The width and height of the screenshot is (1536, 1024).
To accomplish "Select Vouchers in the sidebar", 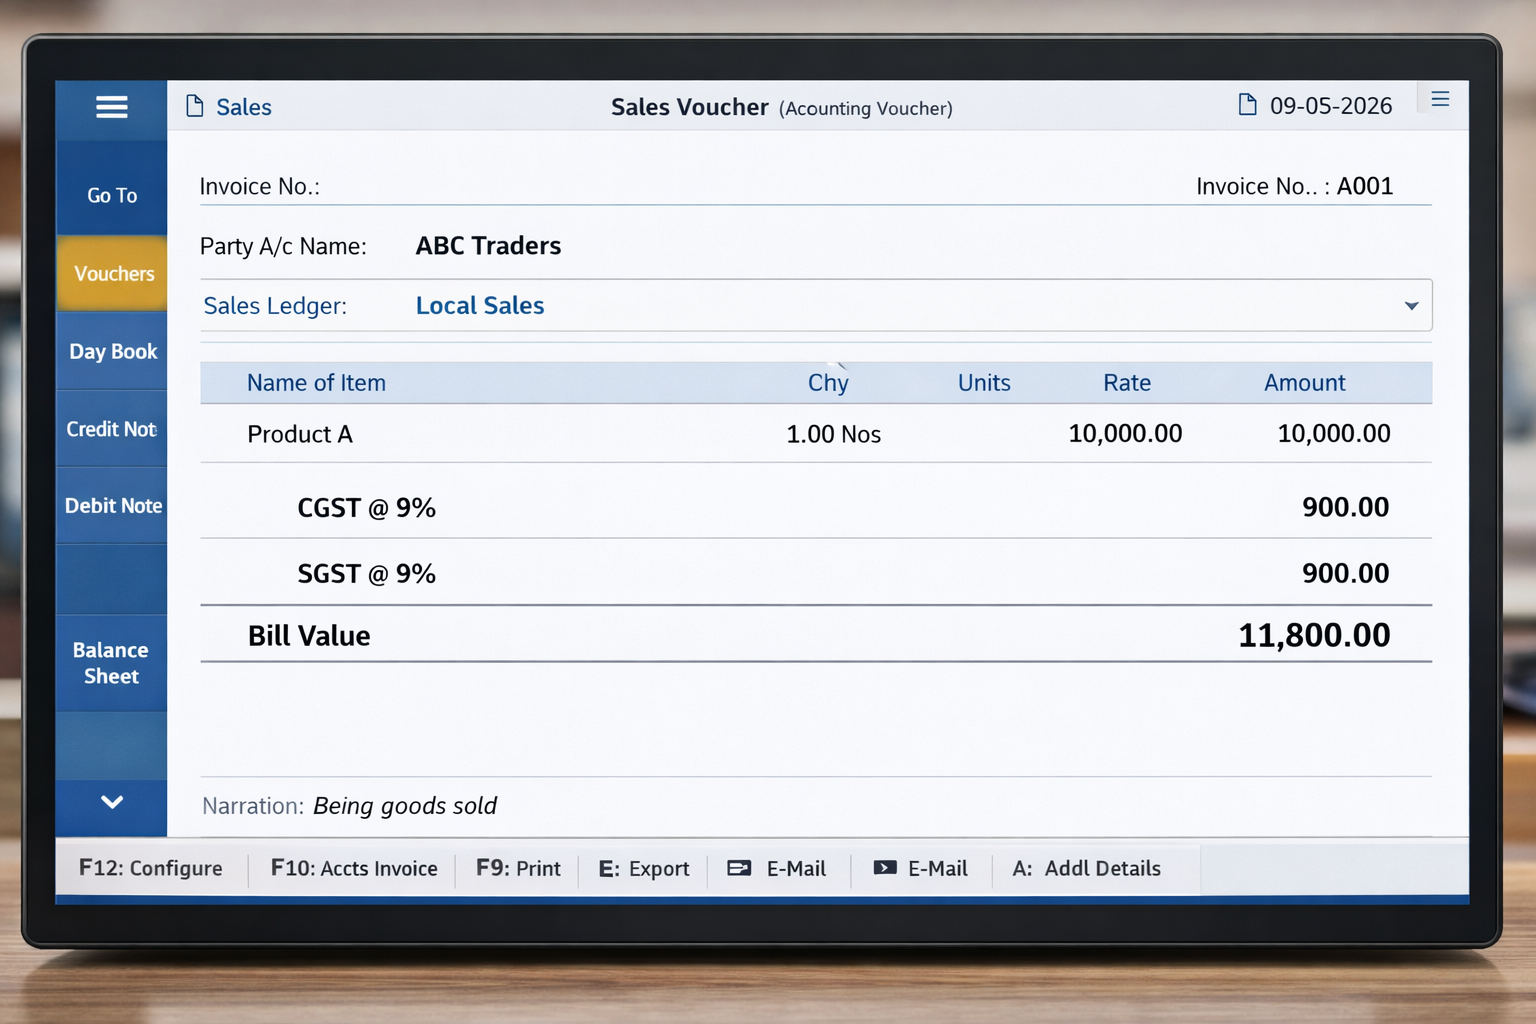I will tap(111, 273).
